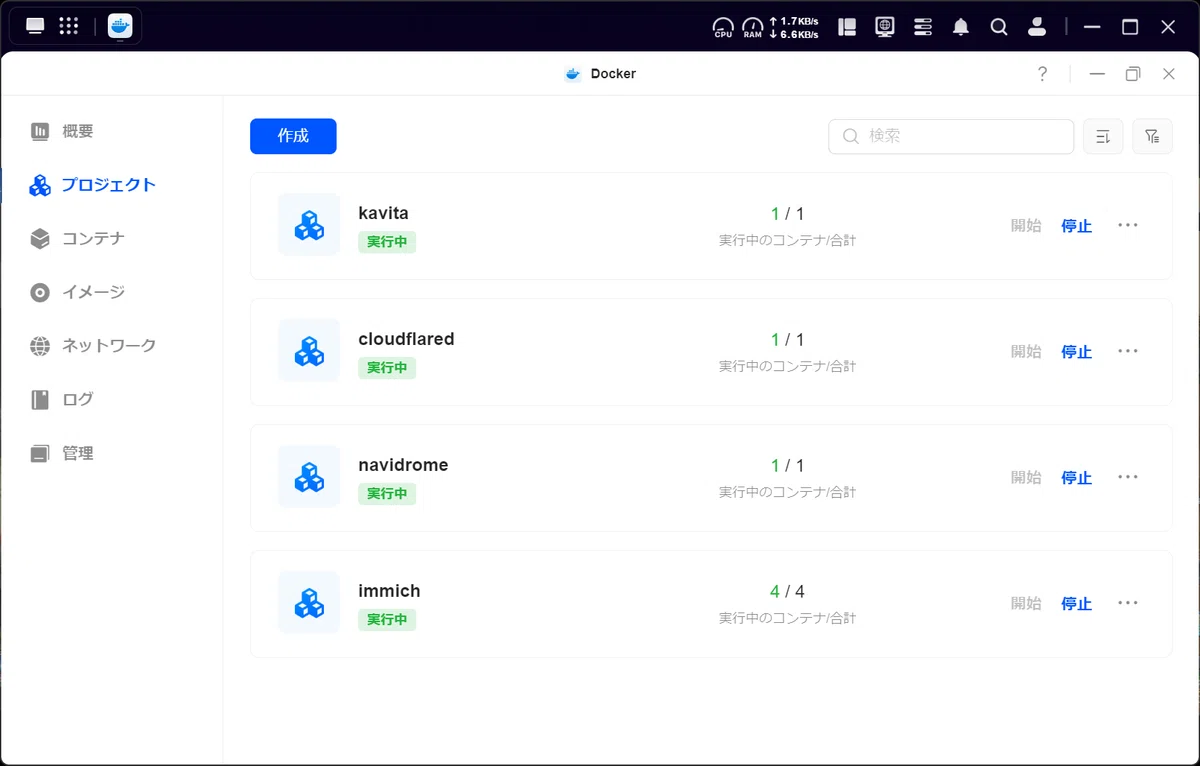Click cloudflared 実行中 status badge
Viewport: 1200px width, 766px height.
[387, 368]
